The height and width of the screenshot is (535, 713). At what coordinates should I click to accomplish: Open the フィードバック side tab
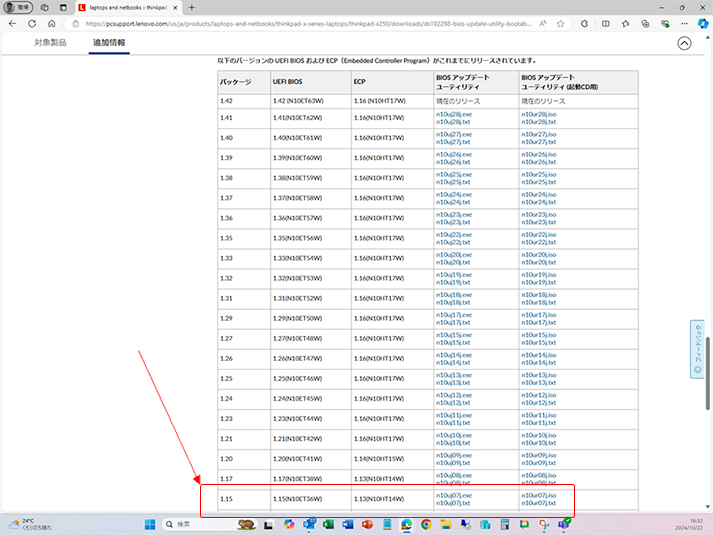pos(697,349)
